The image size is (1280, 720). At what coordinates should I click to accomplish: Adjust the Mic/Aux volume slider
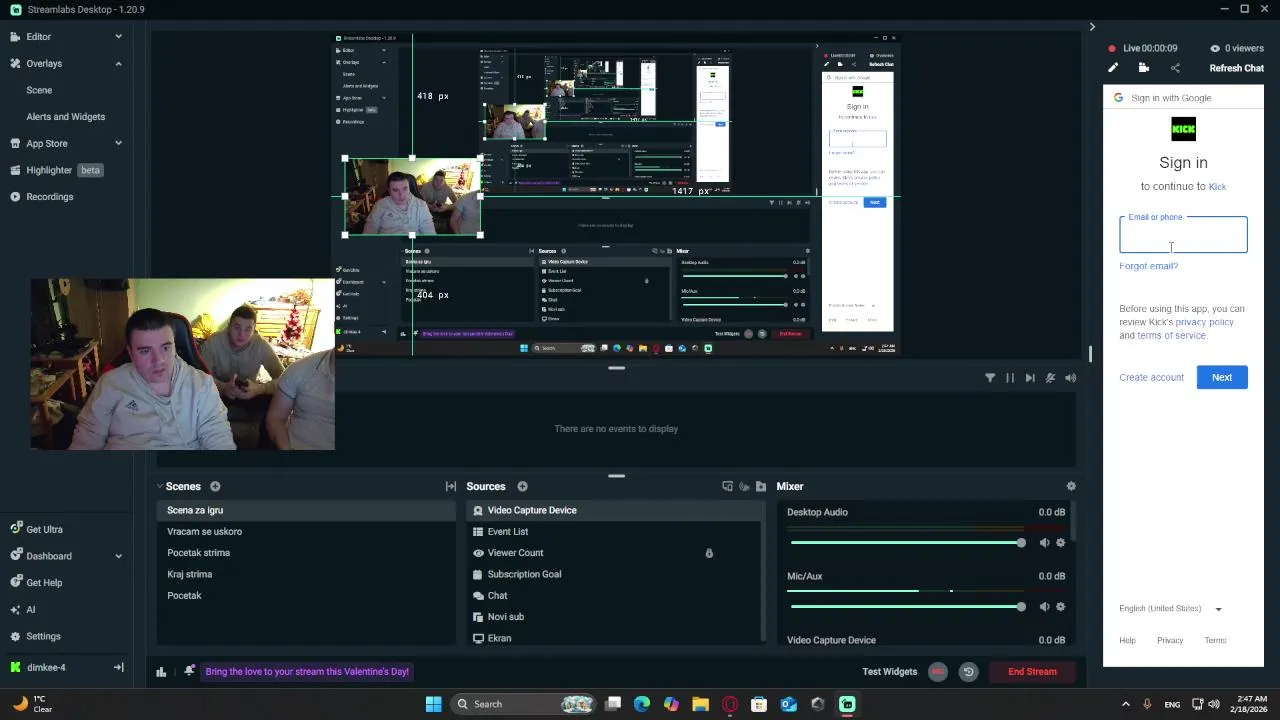[906, 607]
